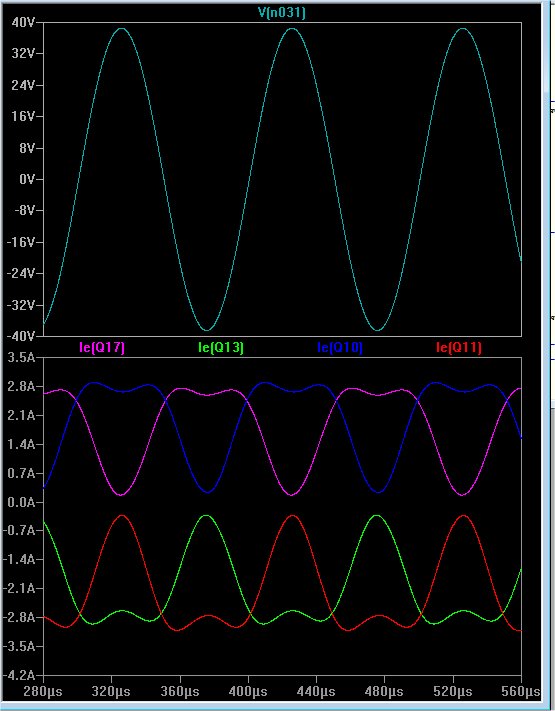Screen dimensions: 555x711
Task: Click the -40V tick on voltage axis
Action: point(21,336)
